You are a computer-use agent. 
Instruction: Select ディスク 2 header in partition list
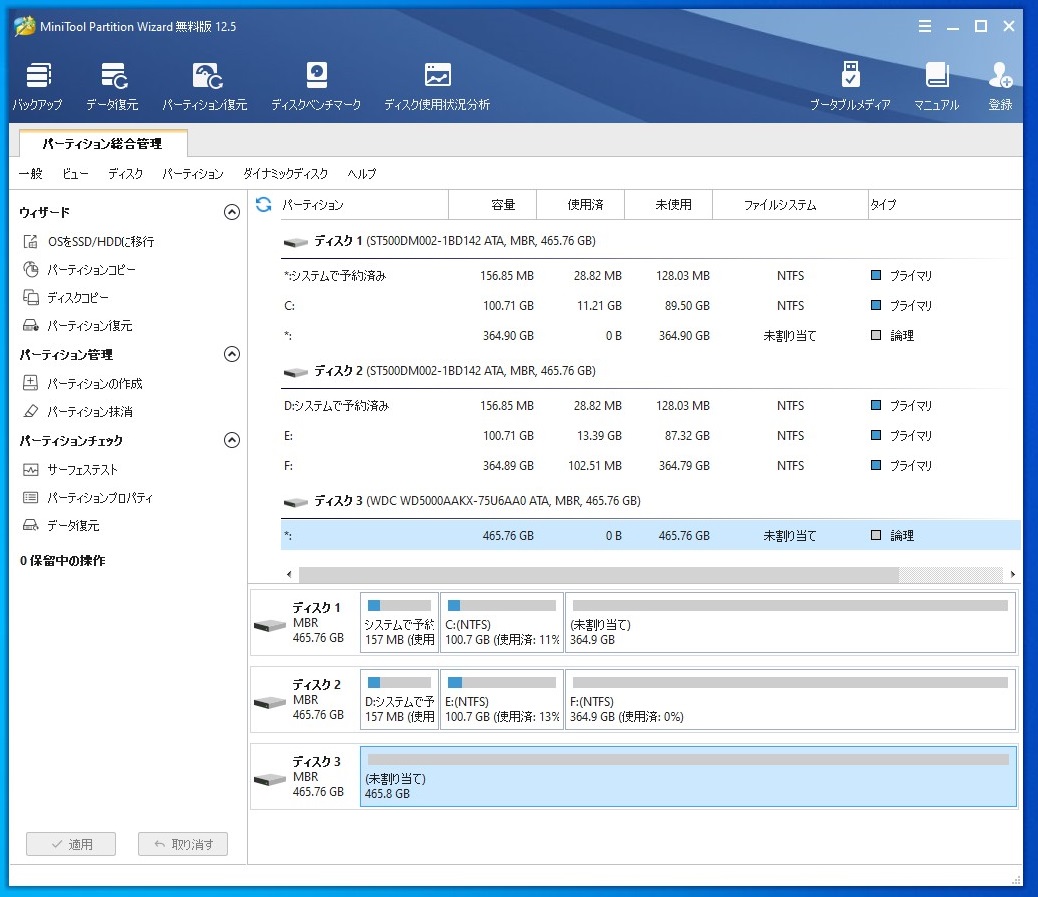440,371
